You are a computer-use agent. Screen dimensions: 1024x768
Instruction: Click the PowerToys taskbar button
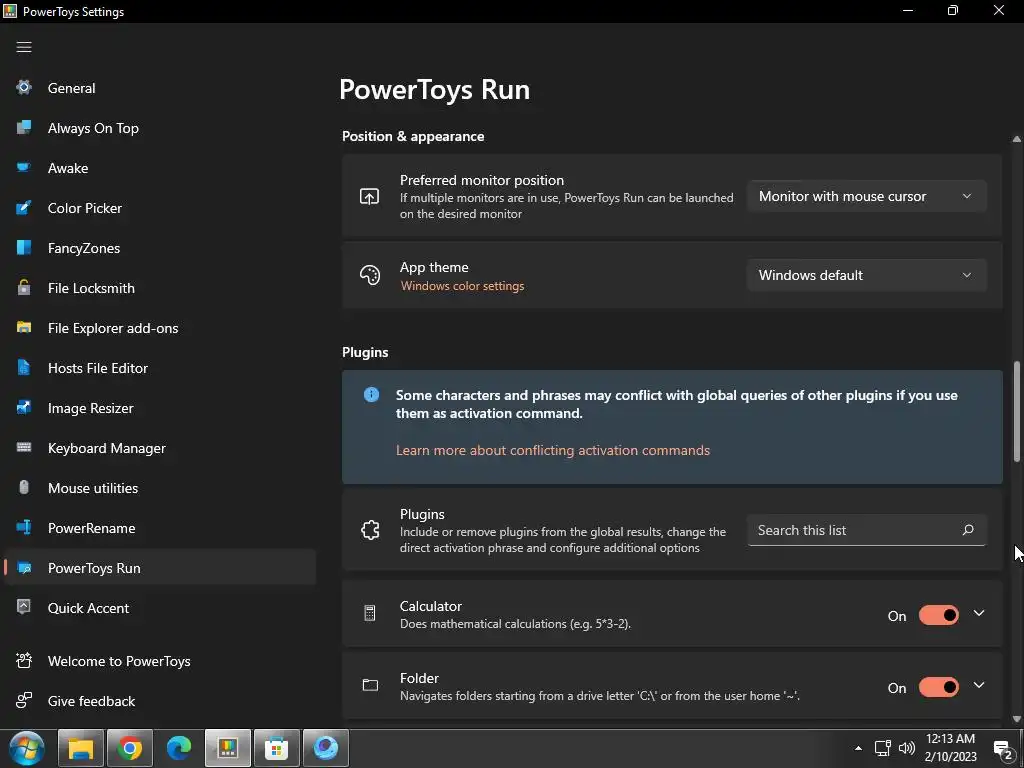228,748
